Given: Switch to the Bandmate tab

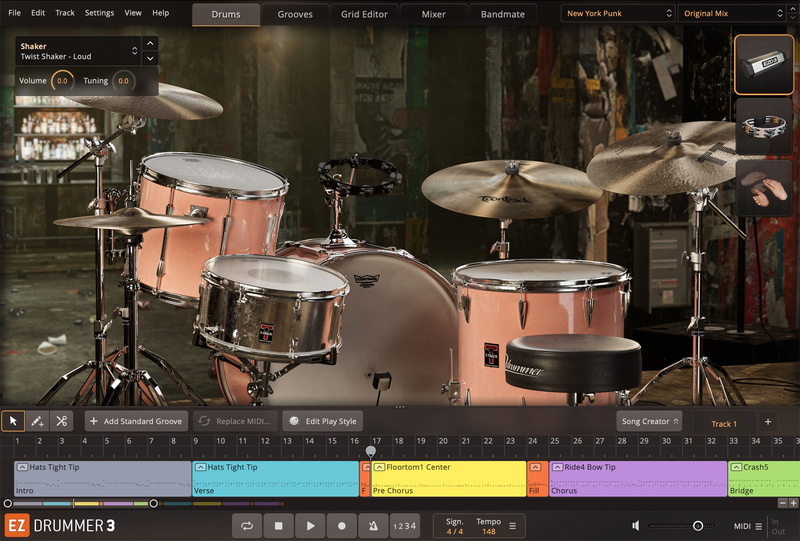Looking at the screenshot, I should click(503, 14).
